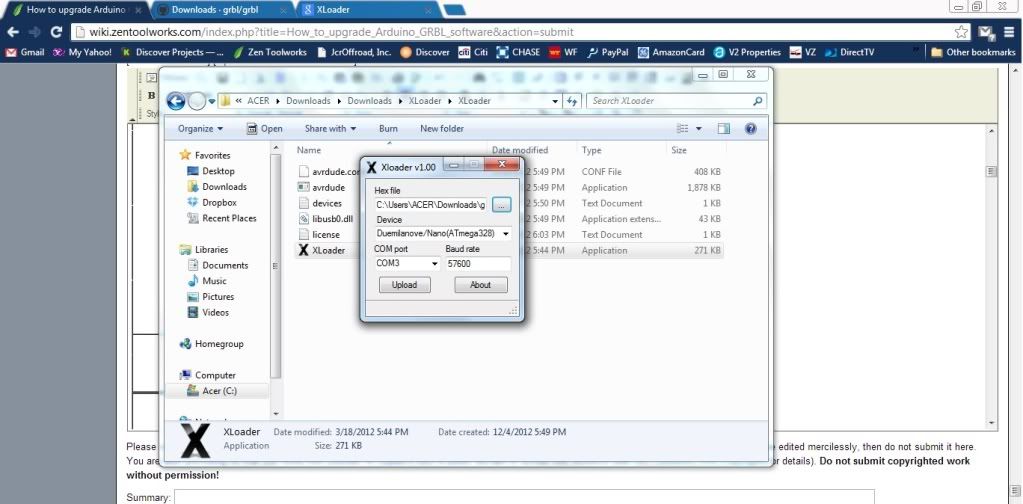Sort by the Size column header

point(679,150)
